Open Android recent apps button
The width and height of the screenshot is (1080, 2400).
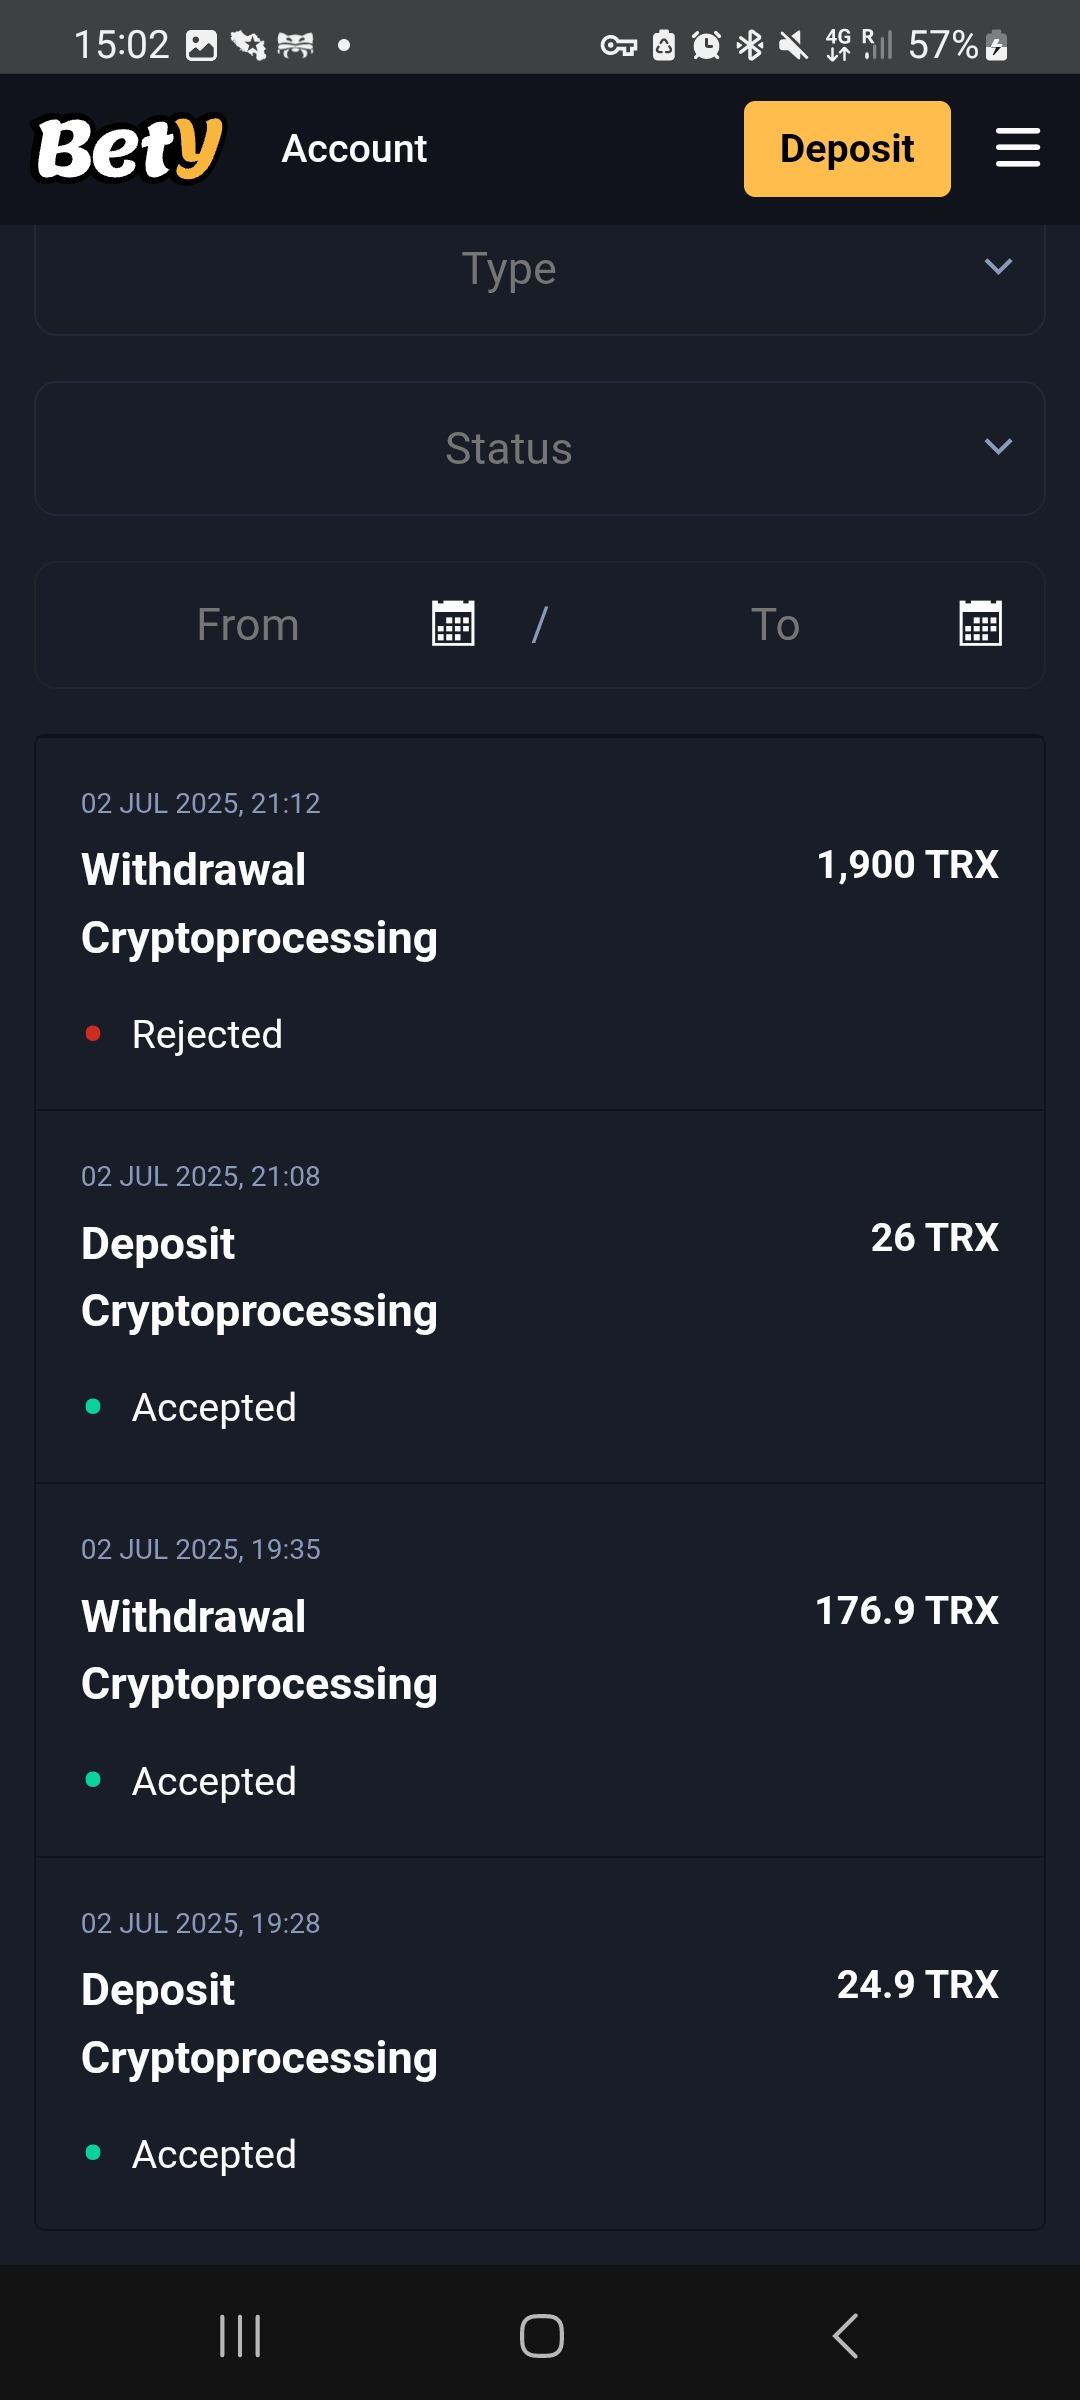pos(240,2336)
